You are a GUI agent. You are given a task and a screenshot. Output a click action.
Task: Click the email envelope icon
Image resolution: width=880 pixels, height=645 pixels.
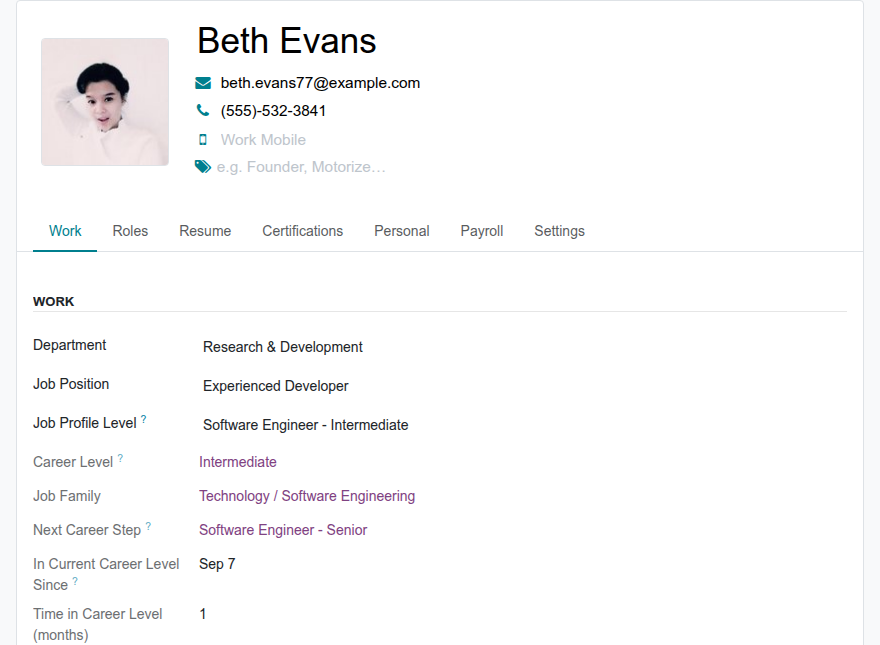click(x=203, y=83)
